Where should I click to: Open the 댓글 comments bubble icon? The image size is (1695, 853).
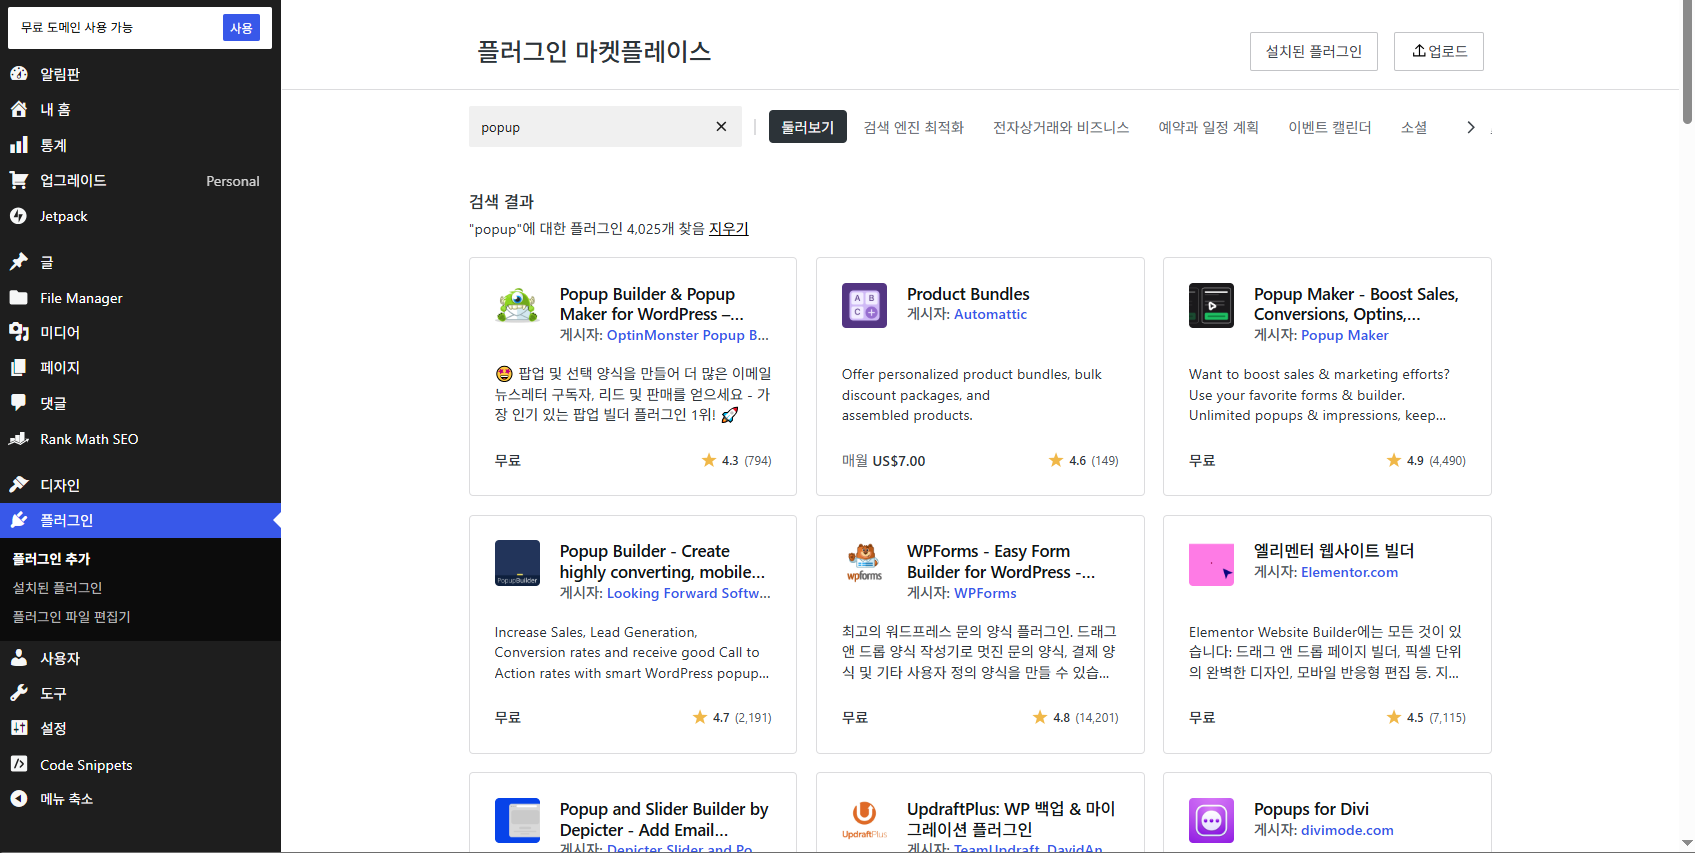tap(19, 403)
